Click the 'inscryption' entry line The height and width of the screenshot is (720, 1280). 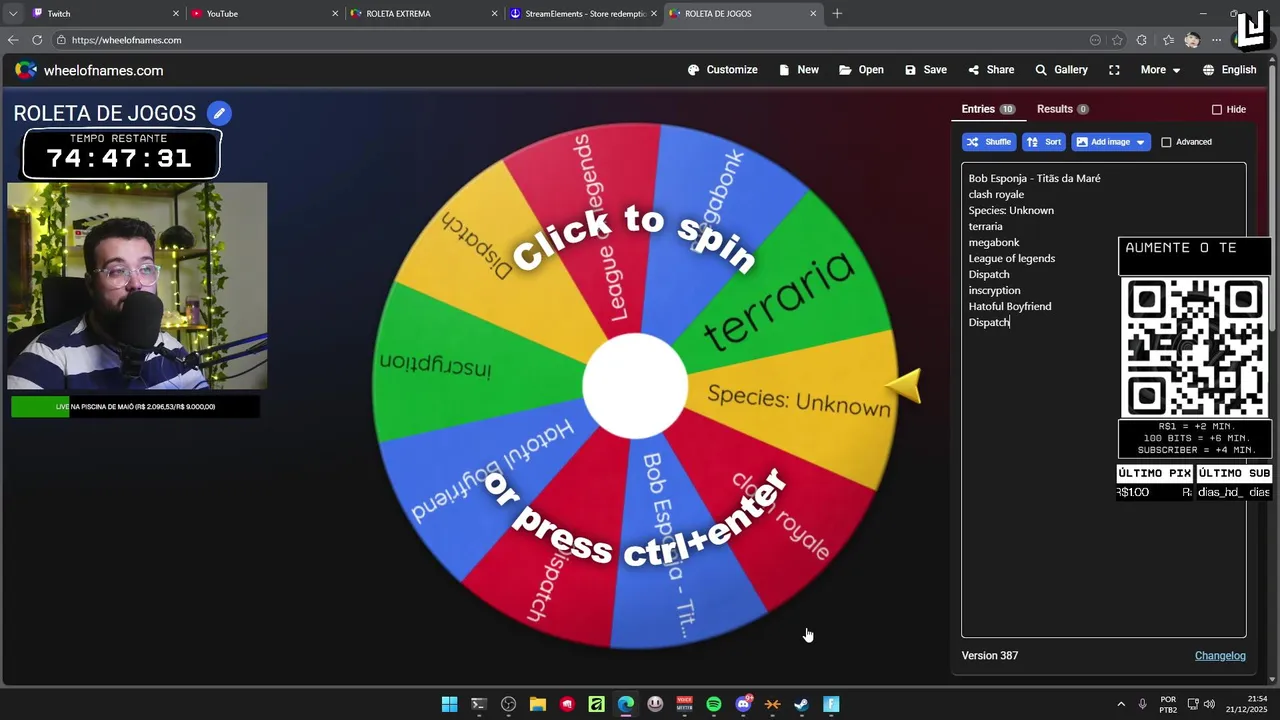point(994,290)
